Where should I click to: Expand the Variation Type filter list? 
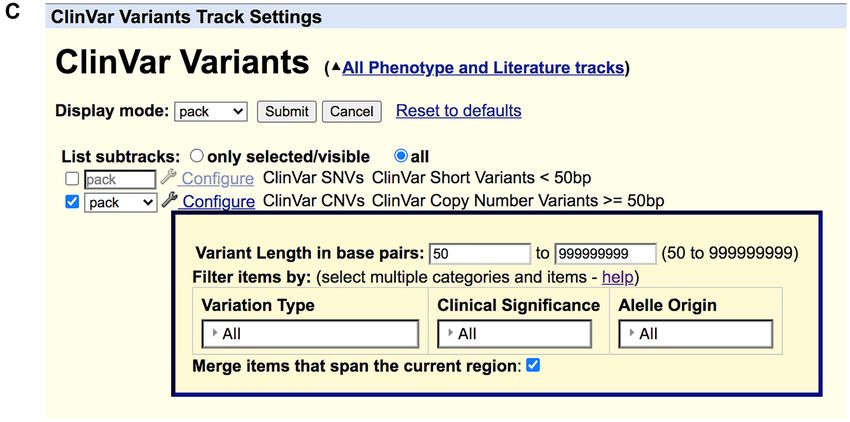[310, 334]
